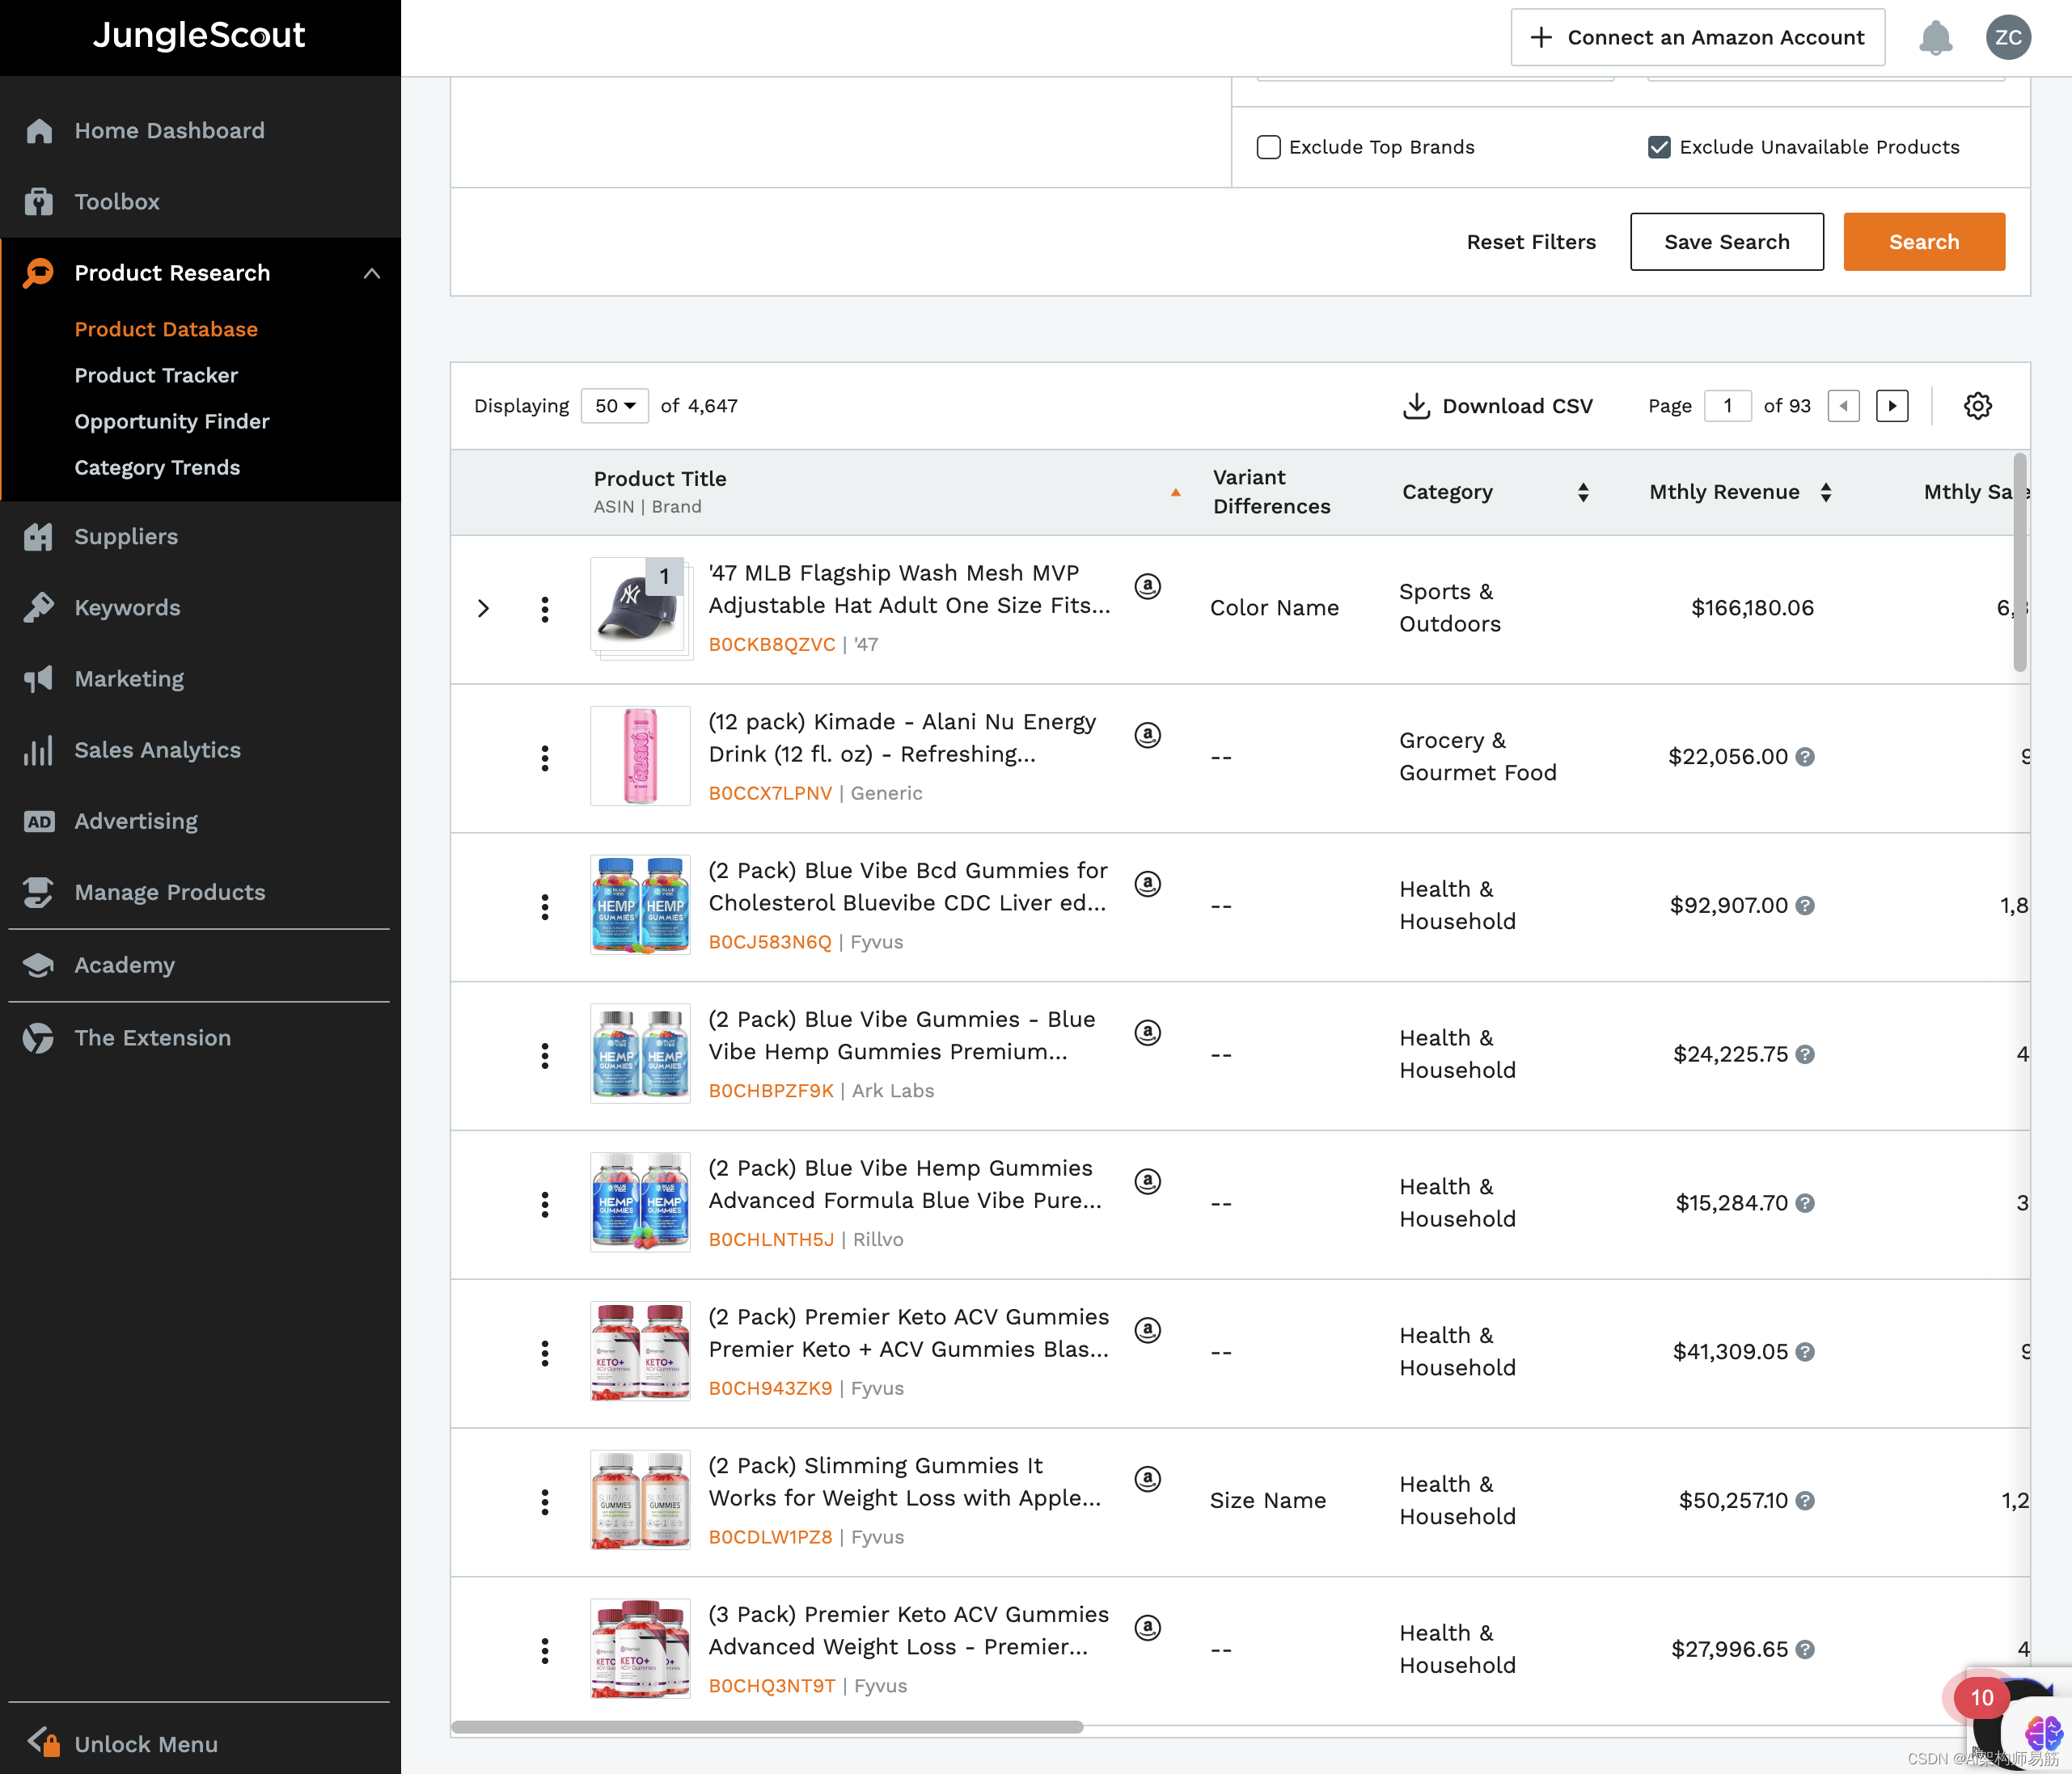Open row menu for Rillvo Hemp Gummies
The width and height of the screenshot is (2072, 1774).
click(x=545, y=1205)
